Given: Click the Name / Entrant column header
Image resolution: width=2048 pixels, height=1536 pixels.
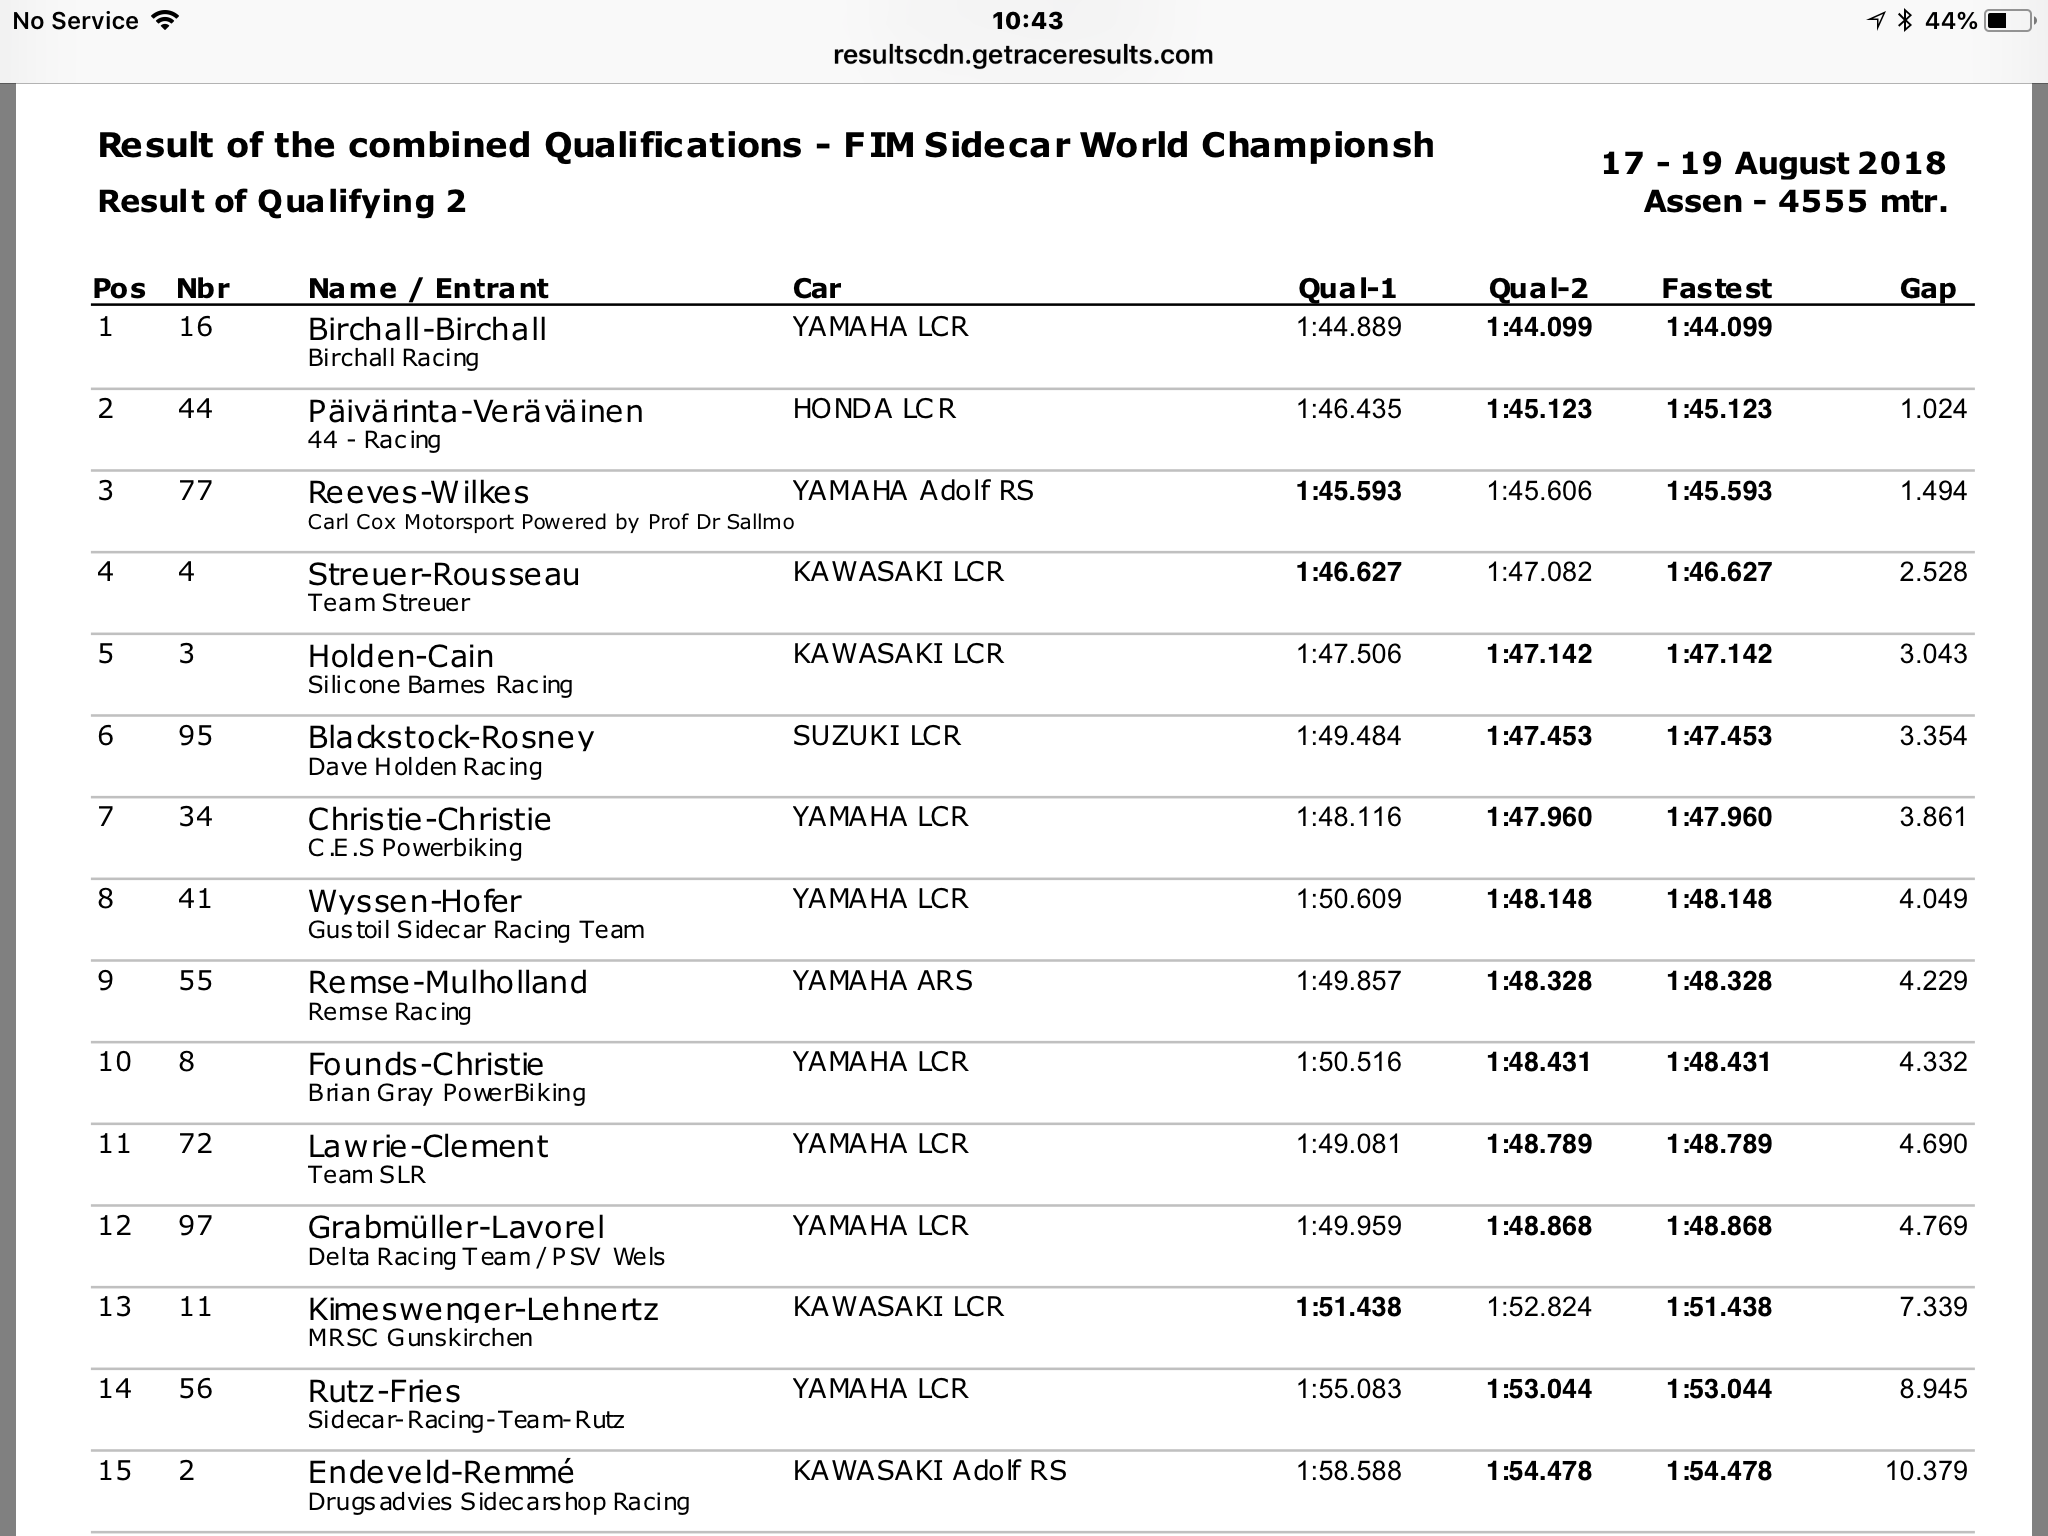Looking at the screenshot, I should point(428,288).
